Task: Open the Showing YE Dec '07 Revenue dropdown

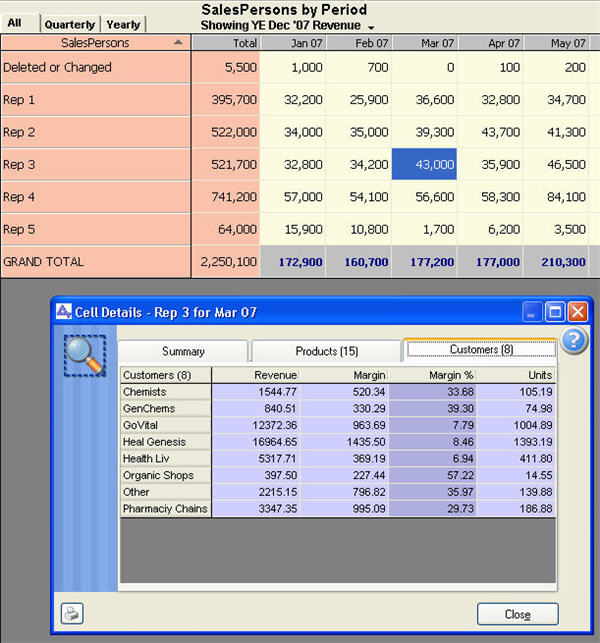Action: pos(371,26)
